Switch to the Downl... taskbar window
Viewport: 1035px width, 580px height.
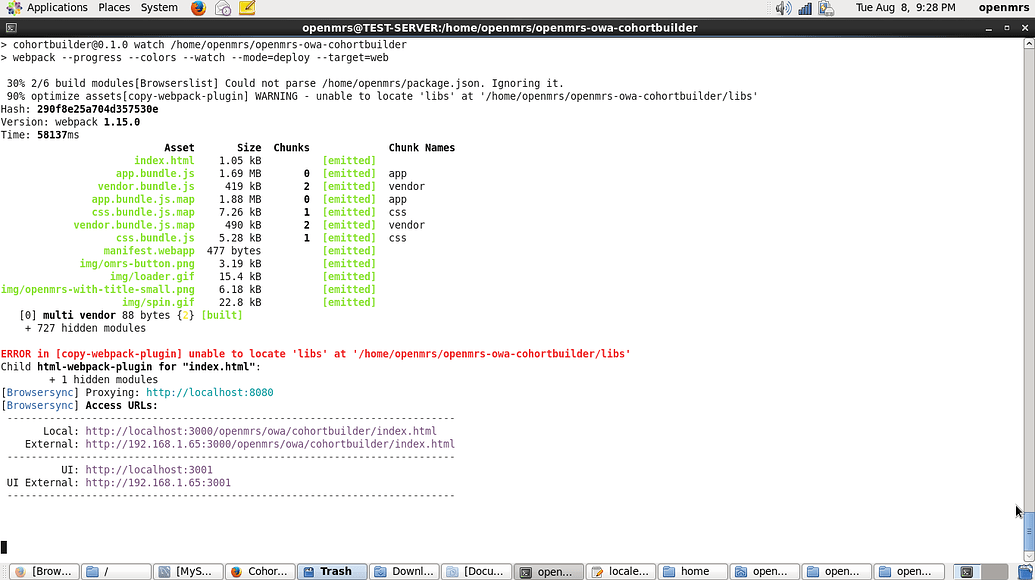click(404, 571)
